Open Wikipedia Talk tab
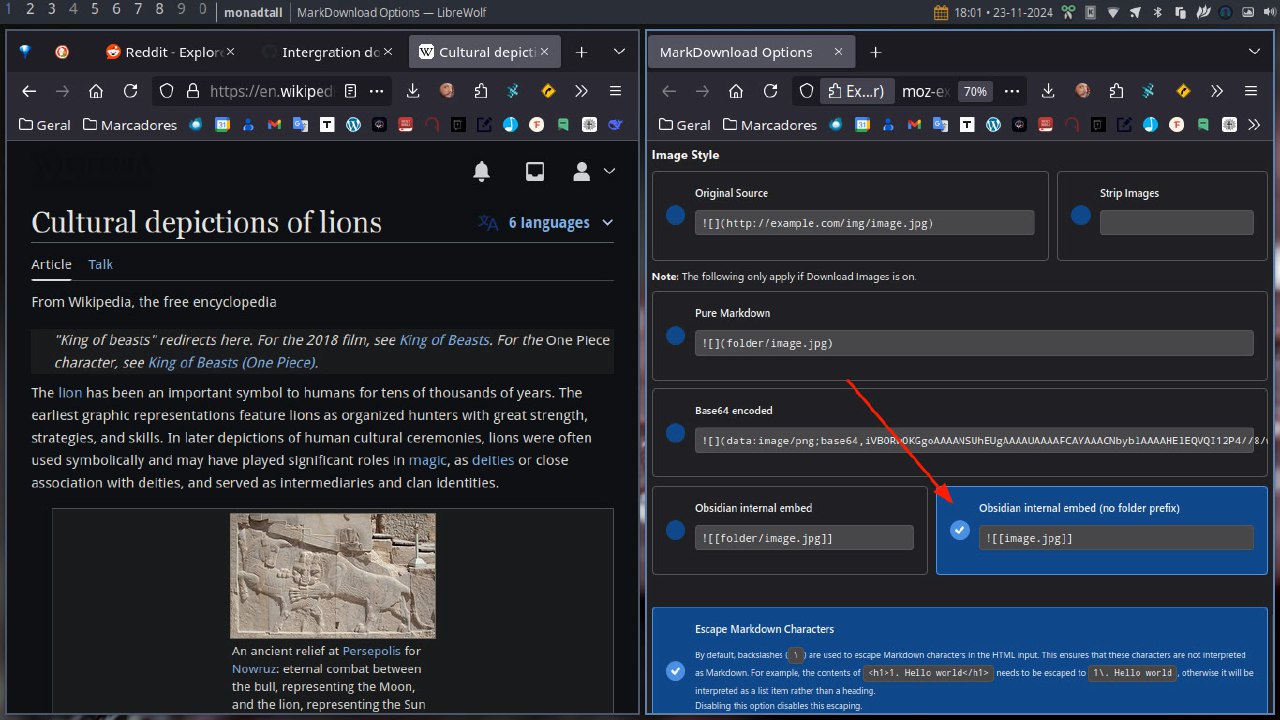 coord(100,264)
